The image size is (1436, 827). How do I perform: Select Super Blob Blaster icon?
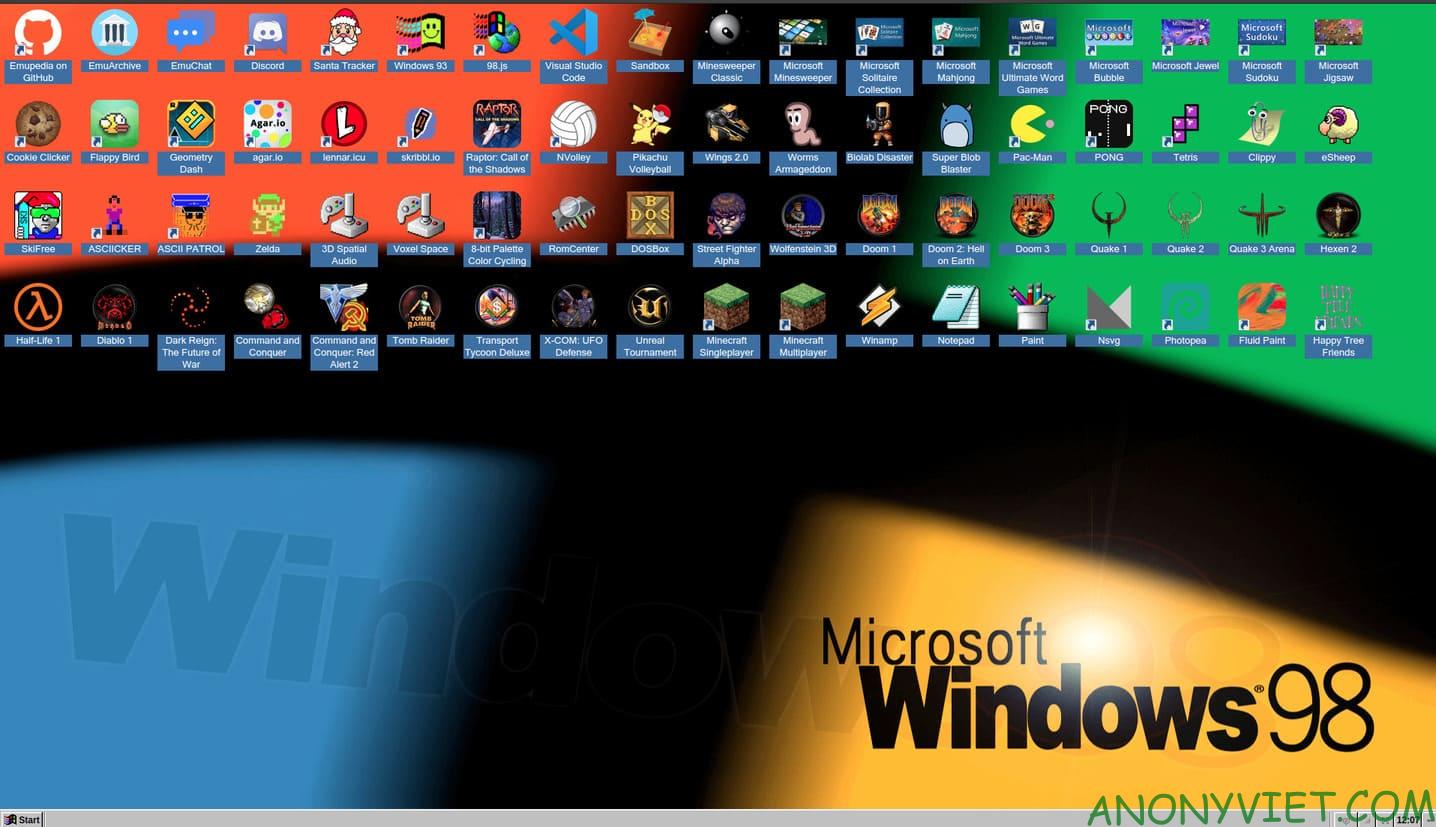(x=956, y=124)
